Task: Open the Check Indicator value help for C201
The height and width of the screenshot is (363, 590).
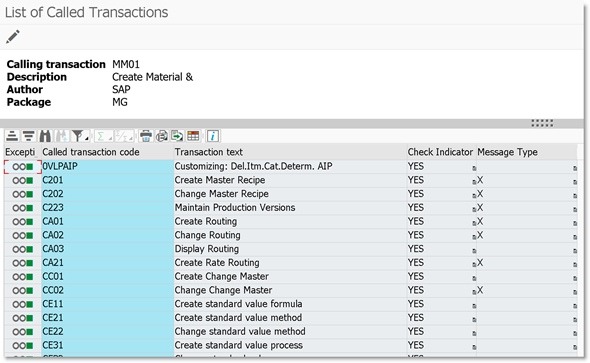Action: [474, 182]
